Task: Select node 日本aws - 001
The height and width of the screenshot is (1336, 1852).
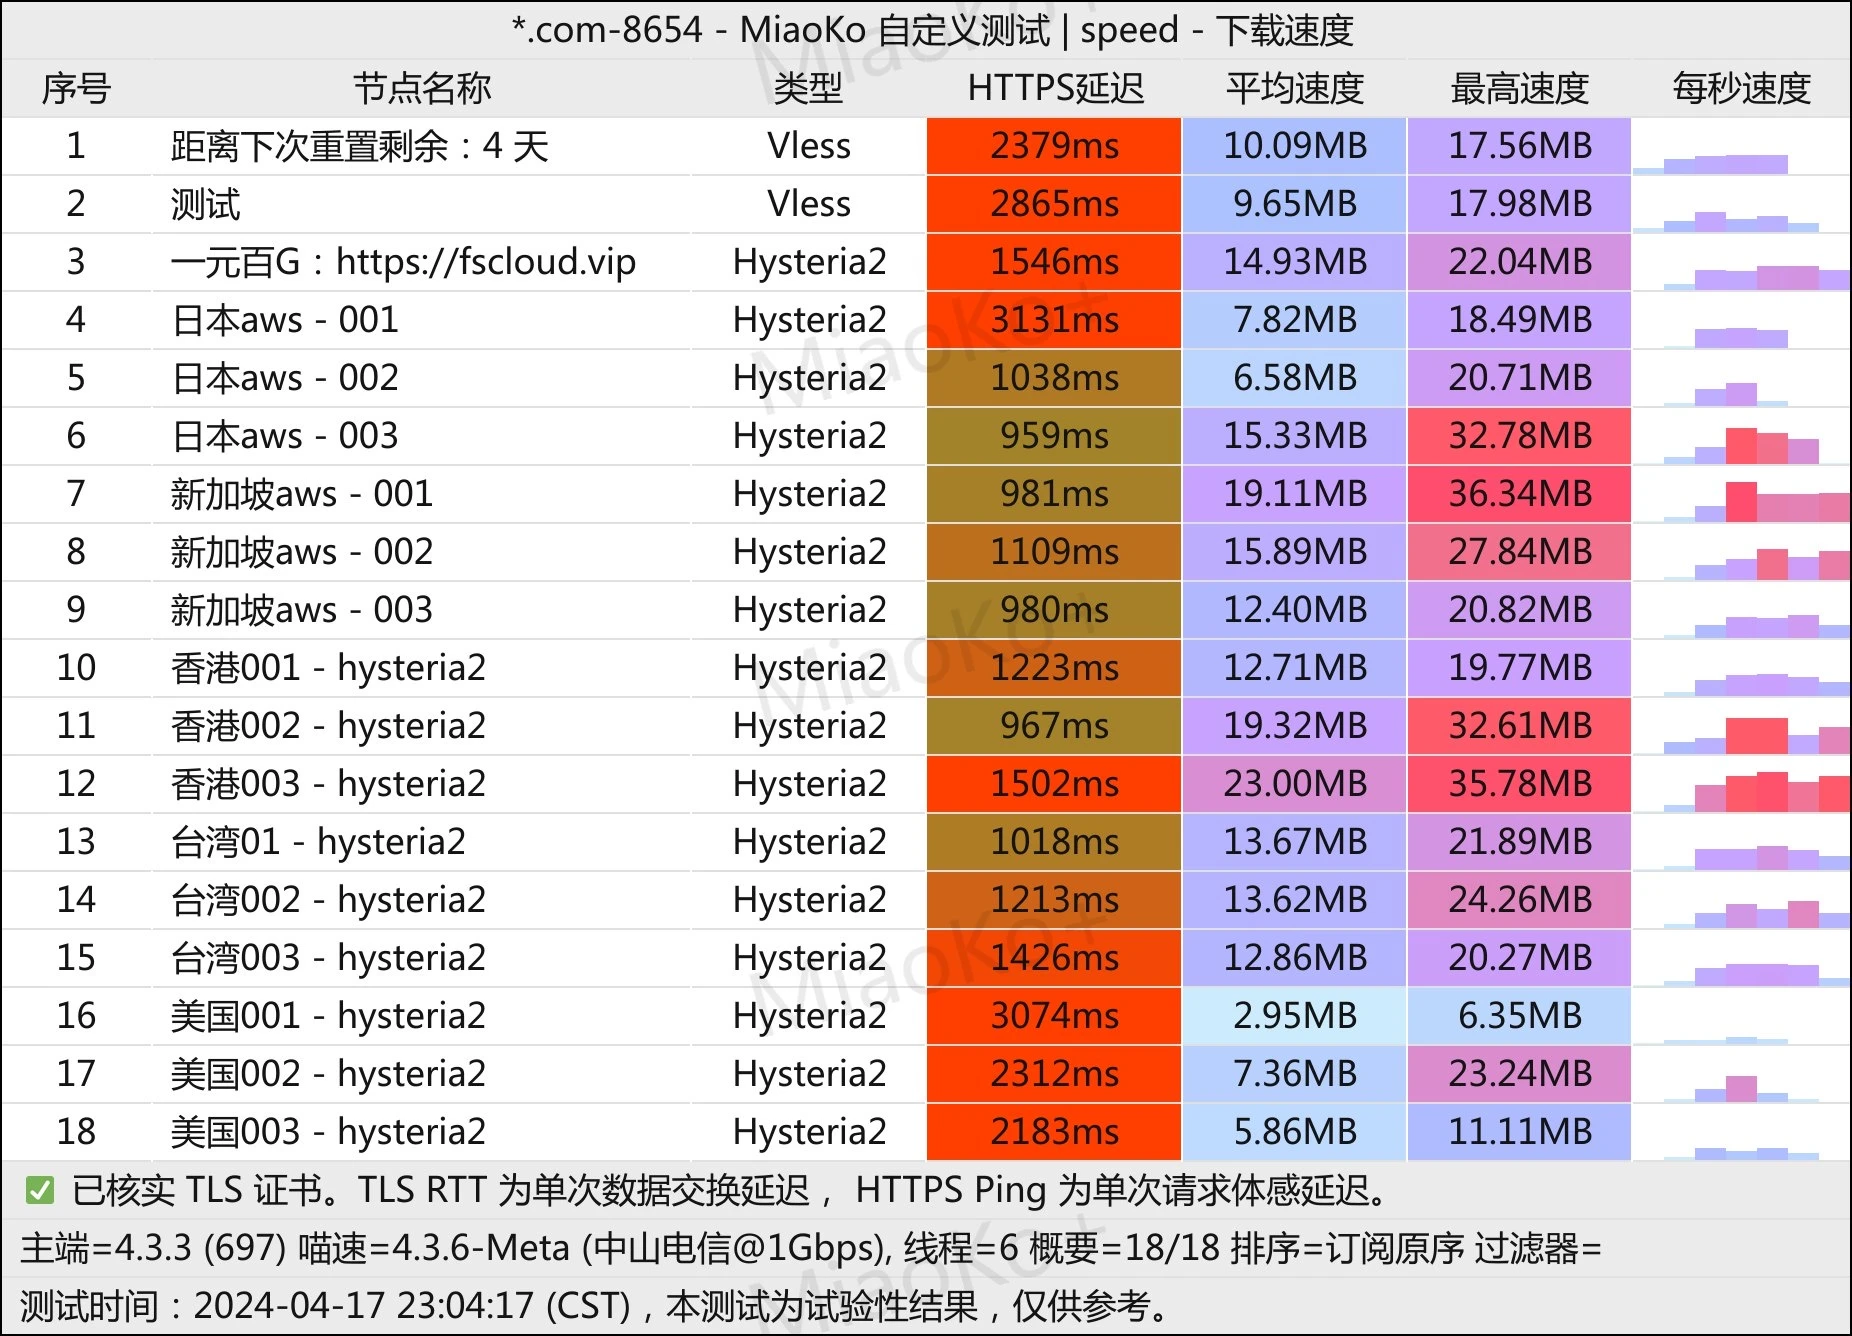Action: coord(285,320)
